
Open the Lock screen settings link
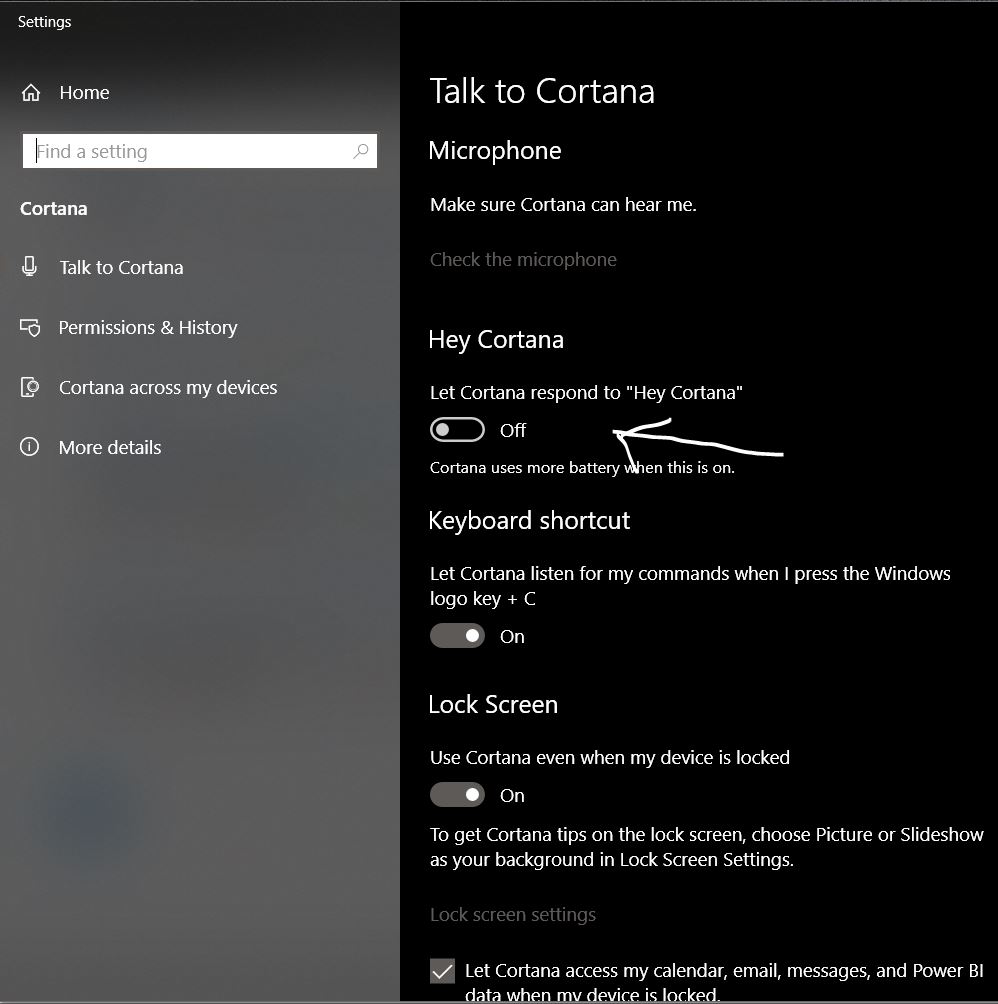[x=513, y=914]
